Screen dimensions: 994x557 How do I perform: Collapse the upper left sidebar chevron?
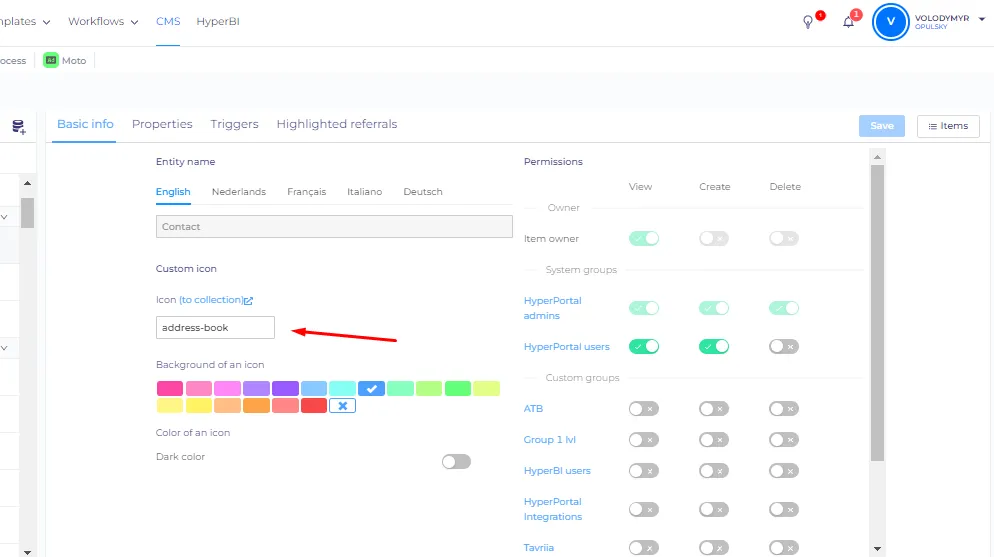[4, 217]
